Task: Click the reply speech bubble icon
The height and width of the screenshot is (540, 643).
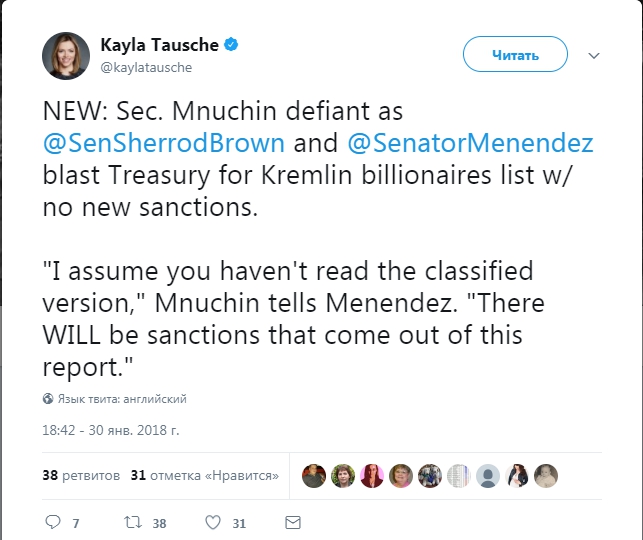Action: pyautogui.click(x=54, y=522)
